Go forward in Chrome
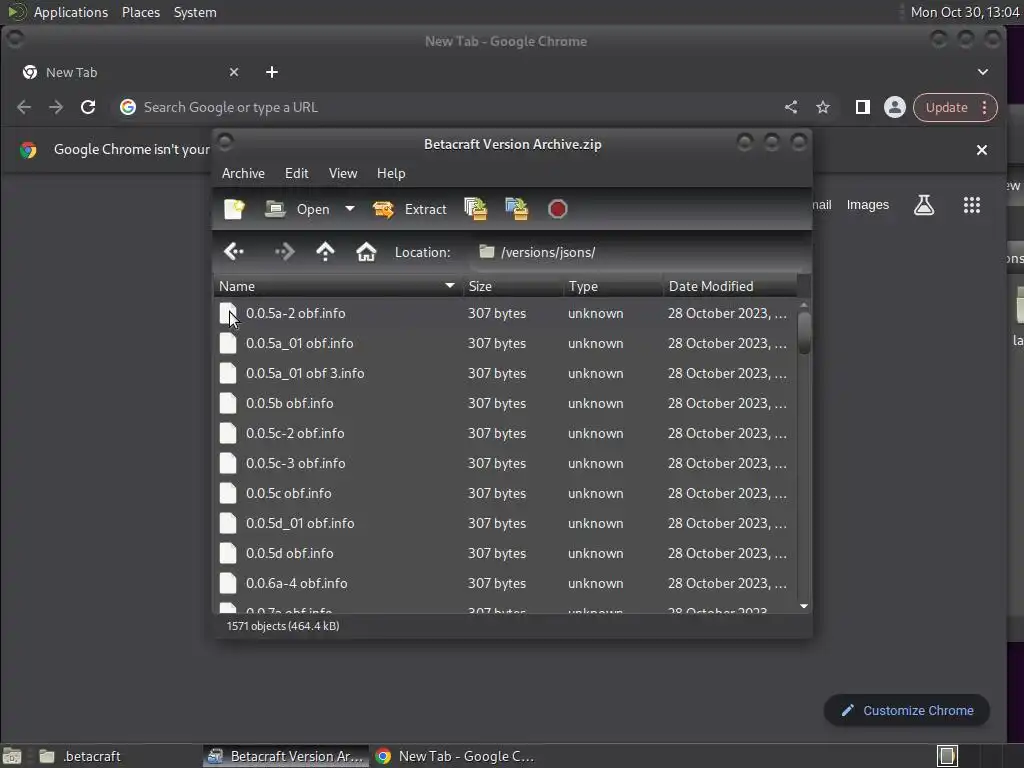The height and width of the screenshot is (768, 1024). (x=56, y=107)
